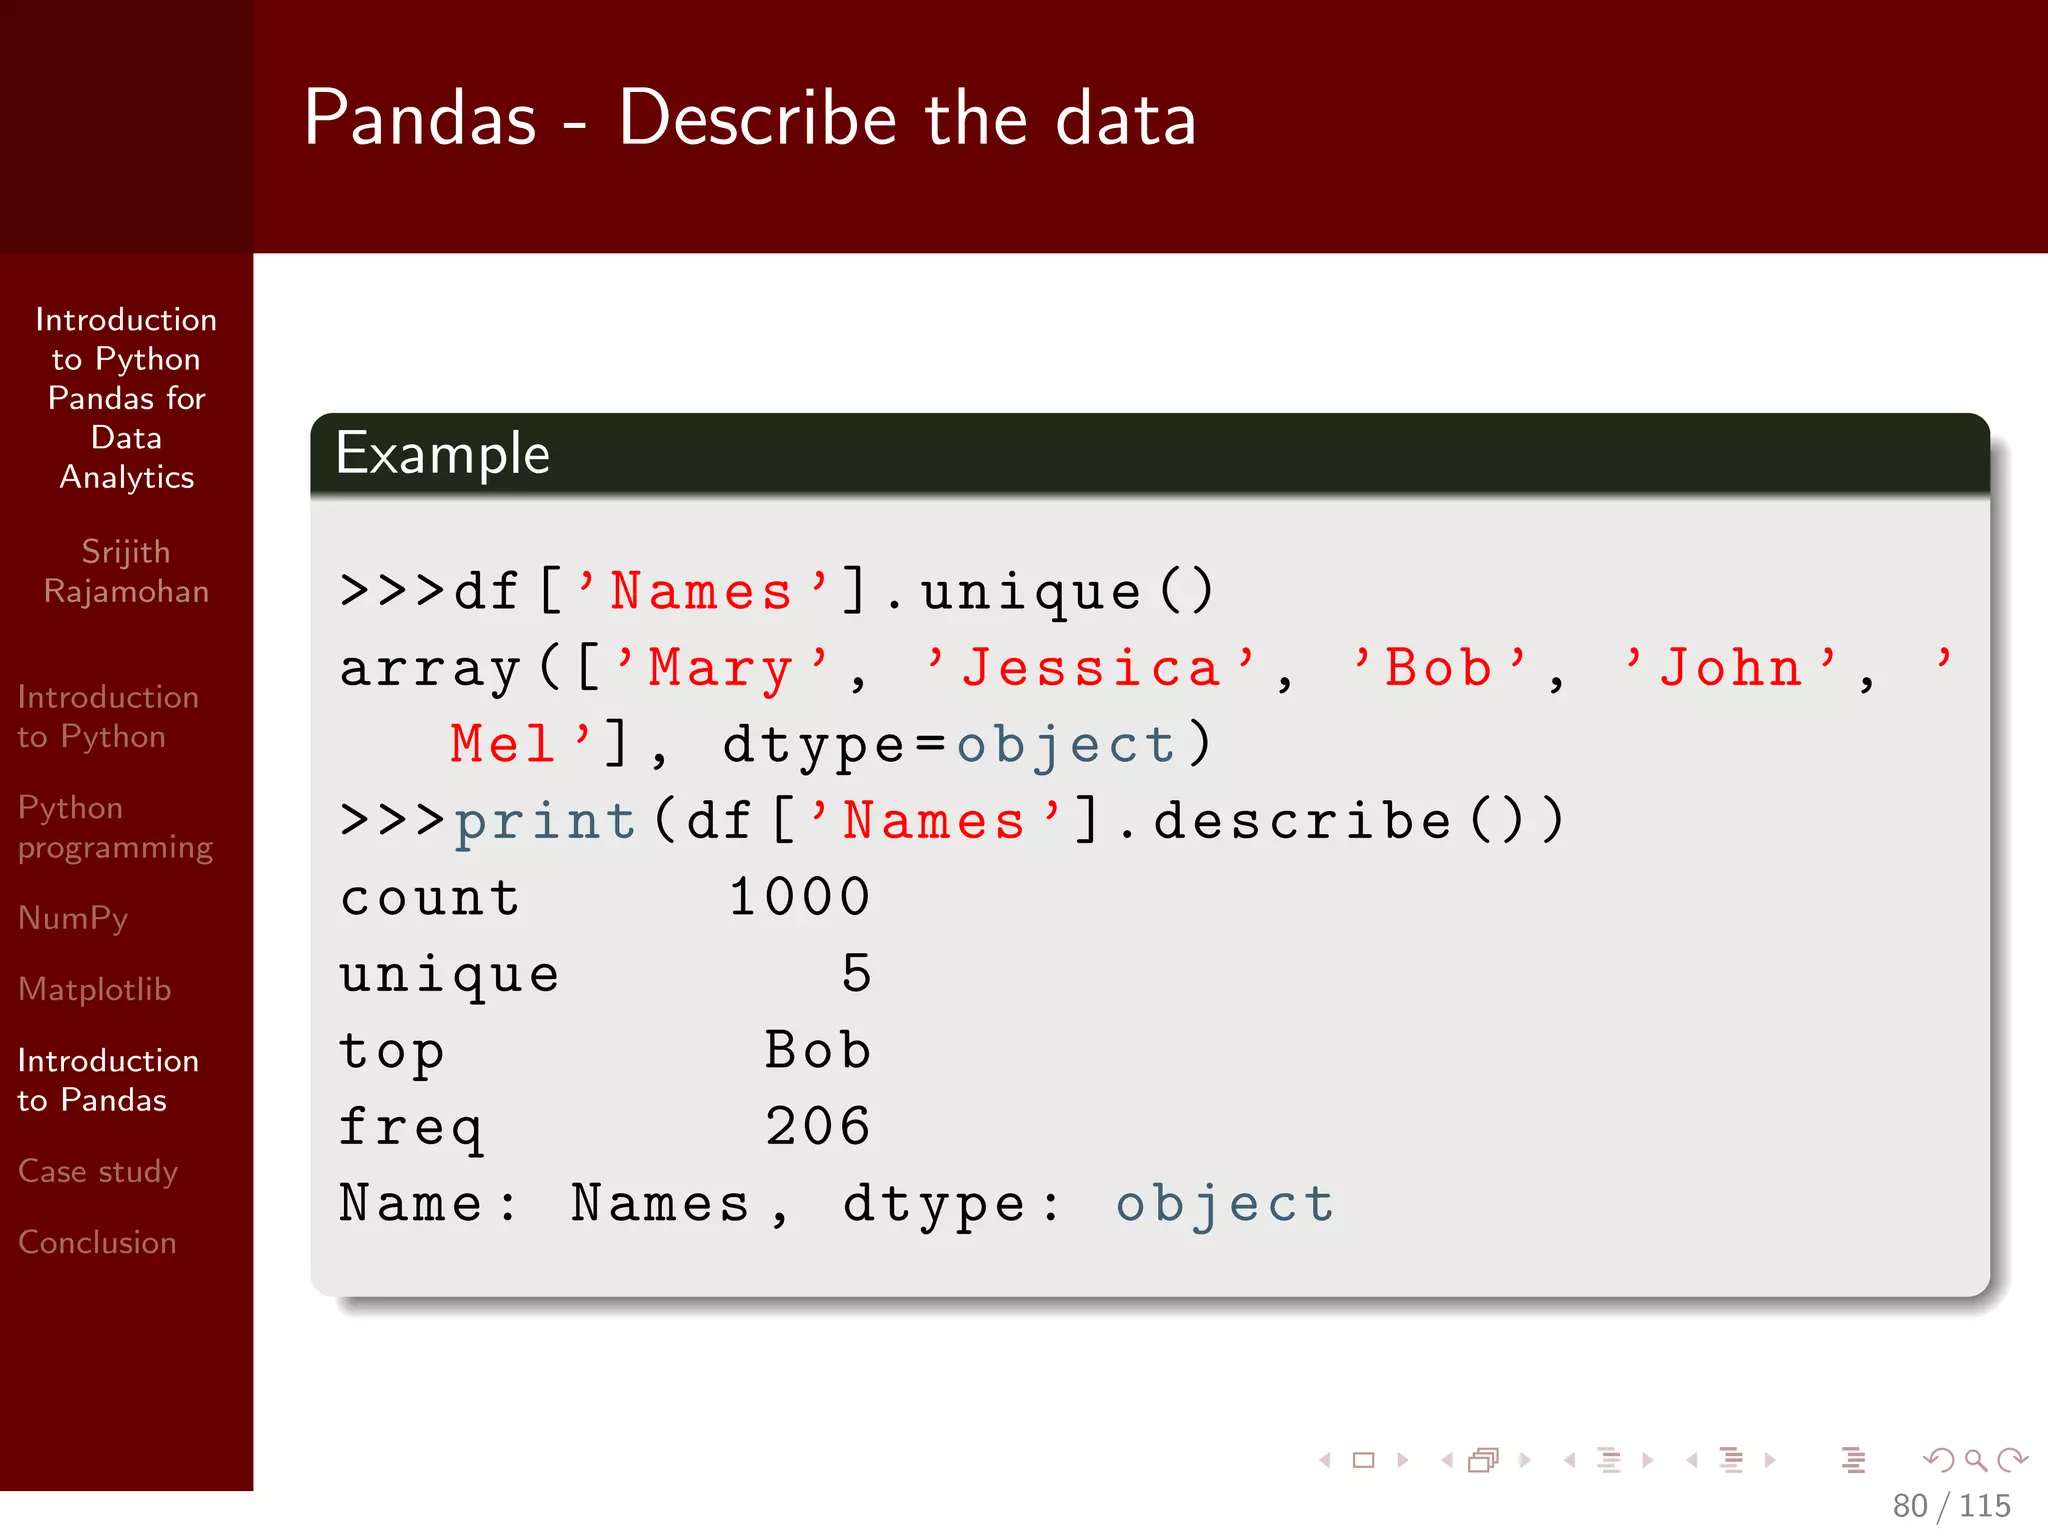The width and height of the screenshot is (2048, 1536).
Task: Click the go forward curved arrow
Action: (2012, 1461)
